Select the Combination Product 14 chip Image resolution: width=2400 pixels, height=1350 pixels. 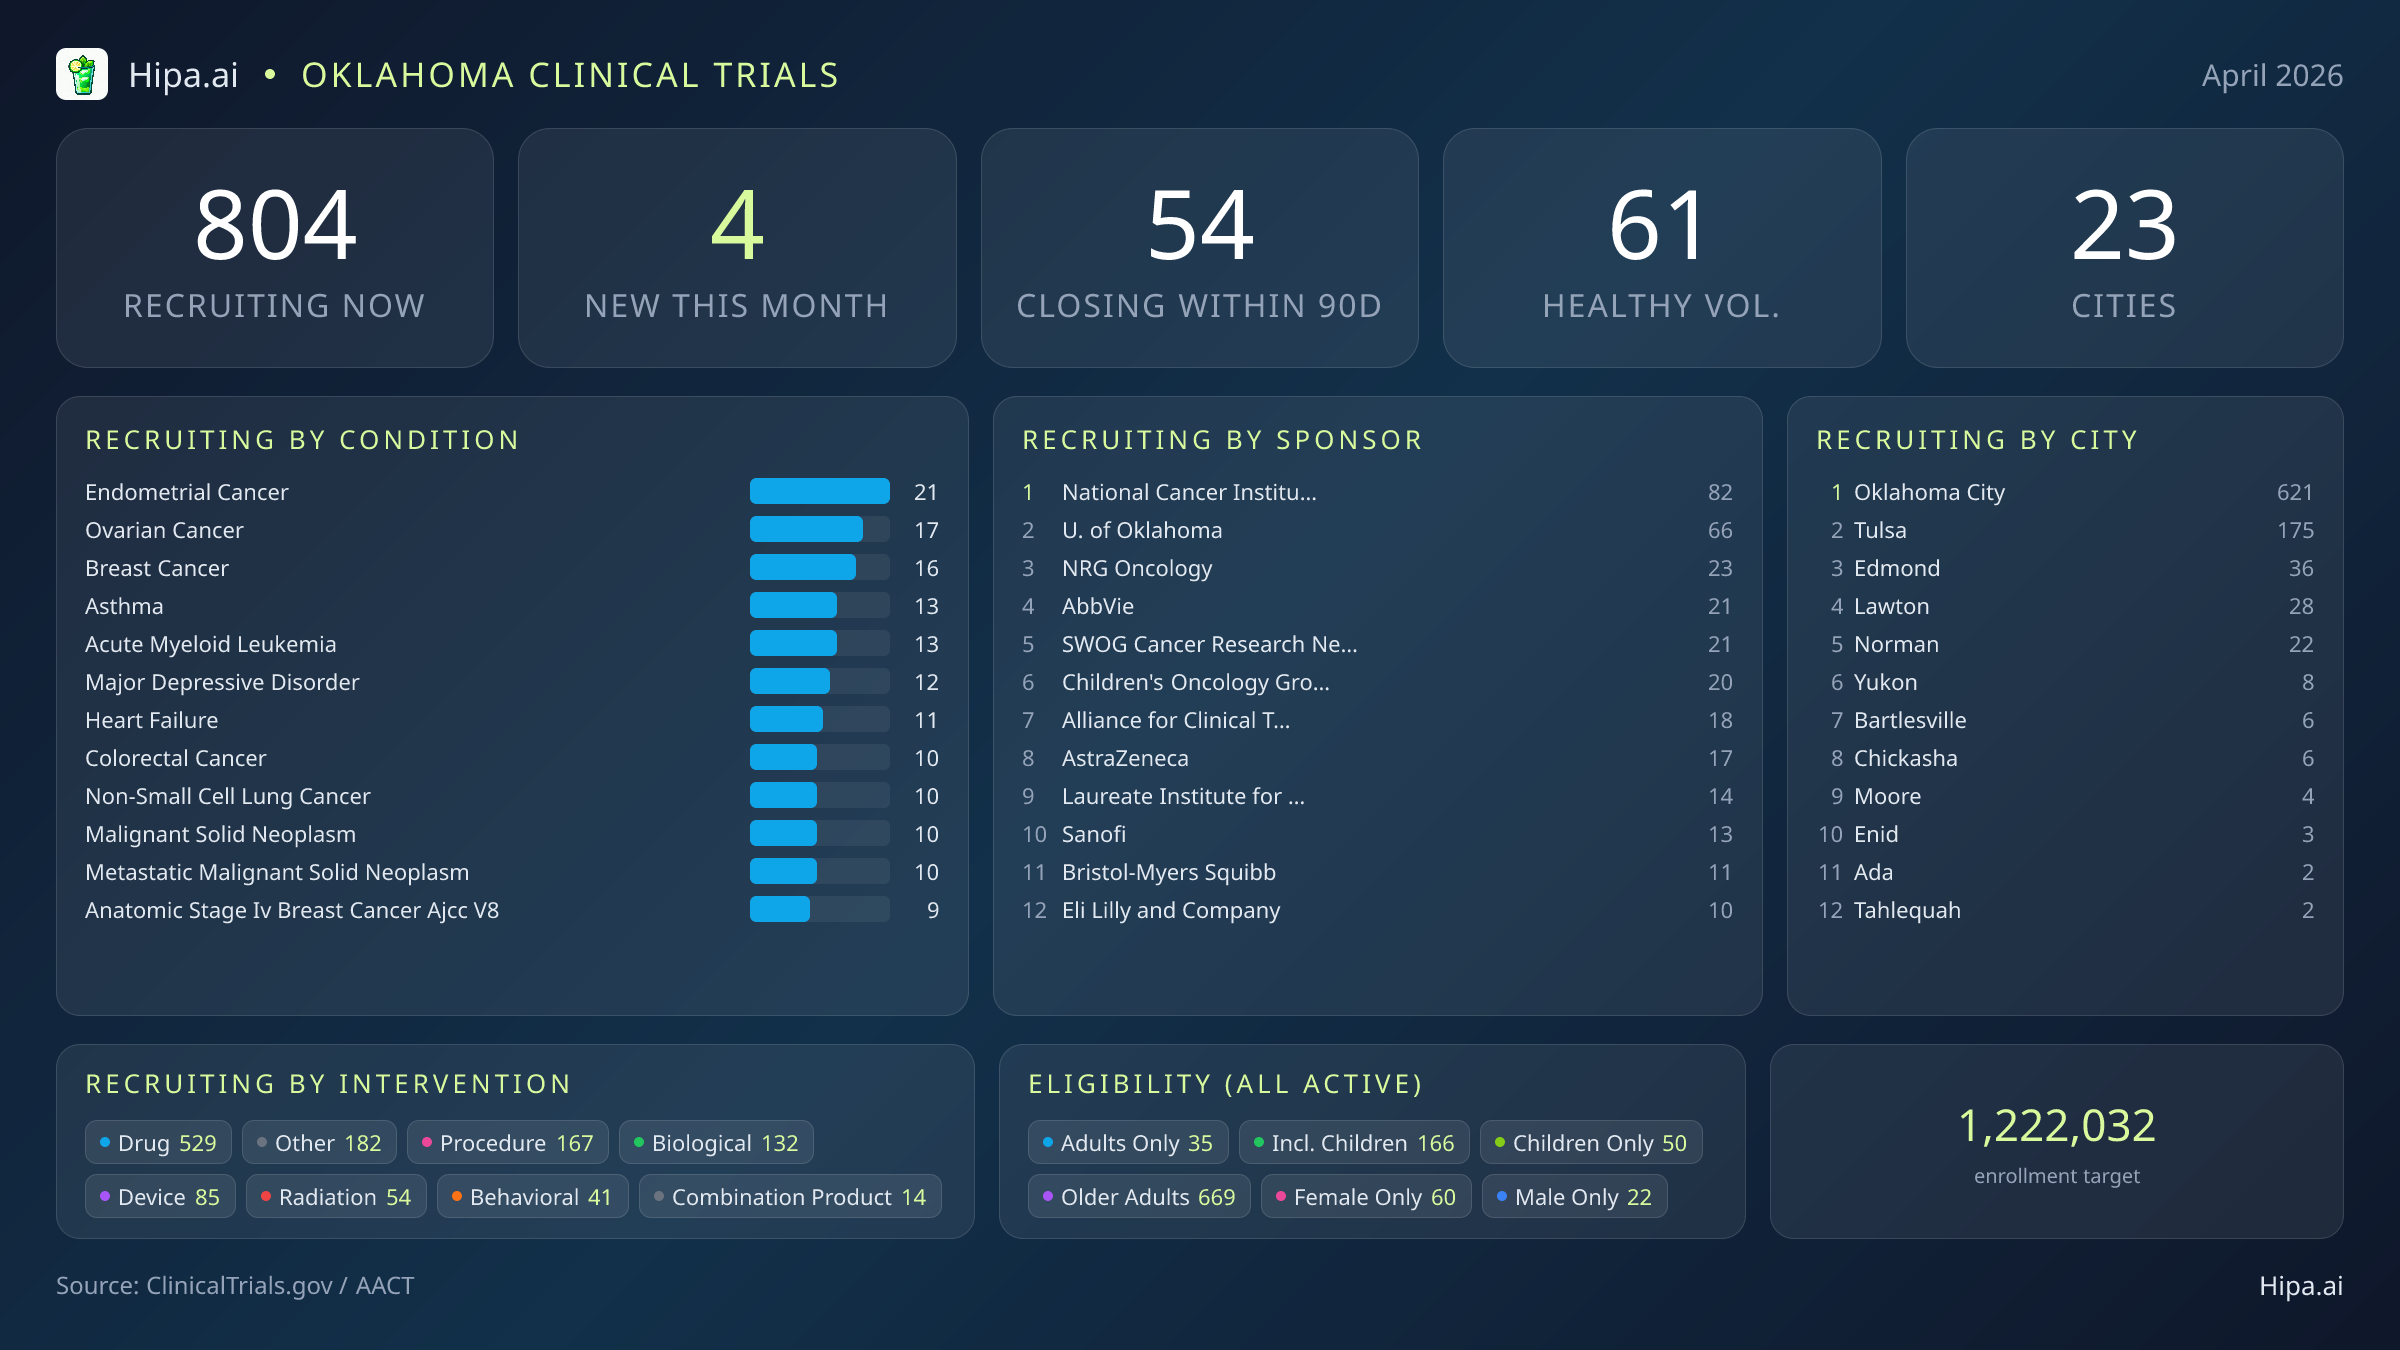(x=790, y=1197)
